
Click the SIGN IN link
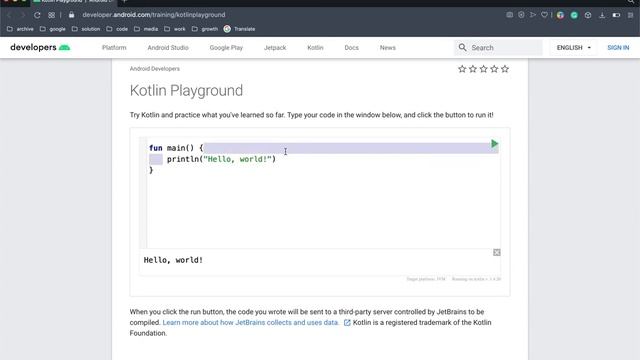618,48
